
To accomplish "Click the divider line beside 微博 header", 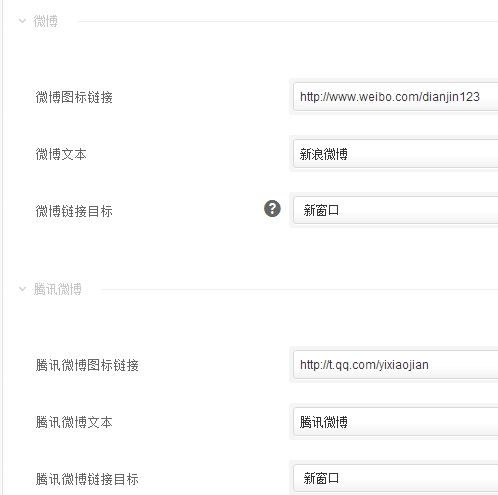I will pyautogui.click(x=288, y=21).
